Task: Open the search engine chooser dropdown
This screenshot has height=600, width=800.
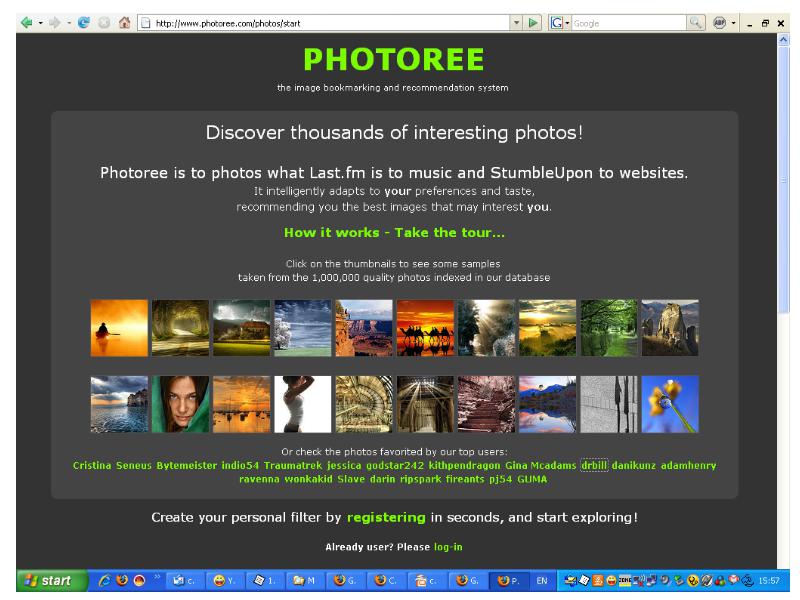Action: (567, 23)
